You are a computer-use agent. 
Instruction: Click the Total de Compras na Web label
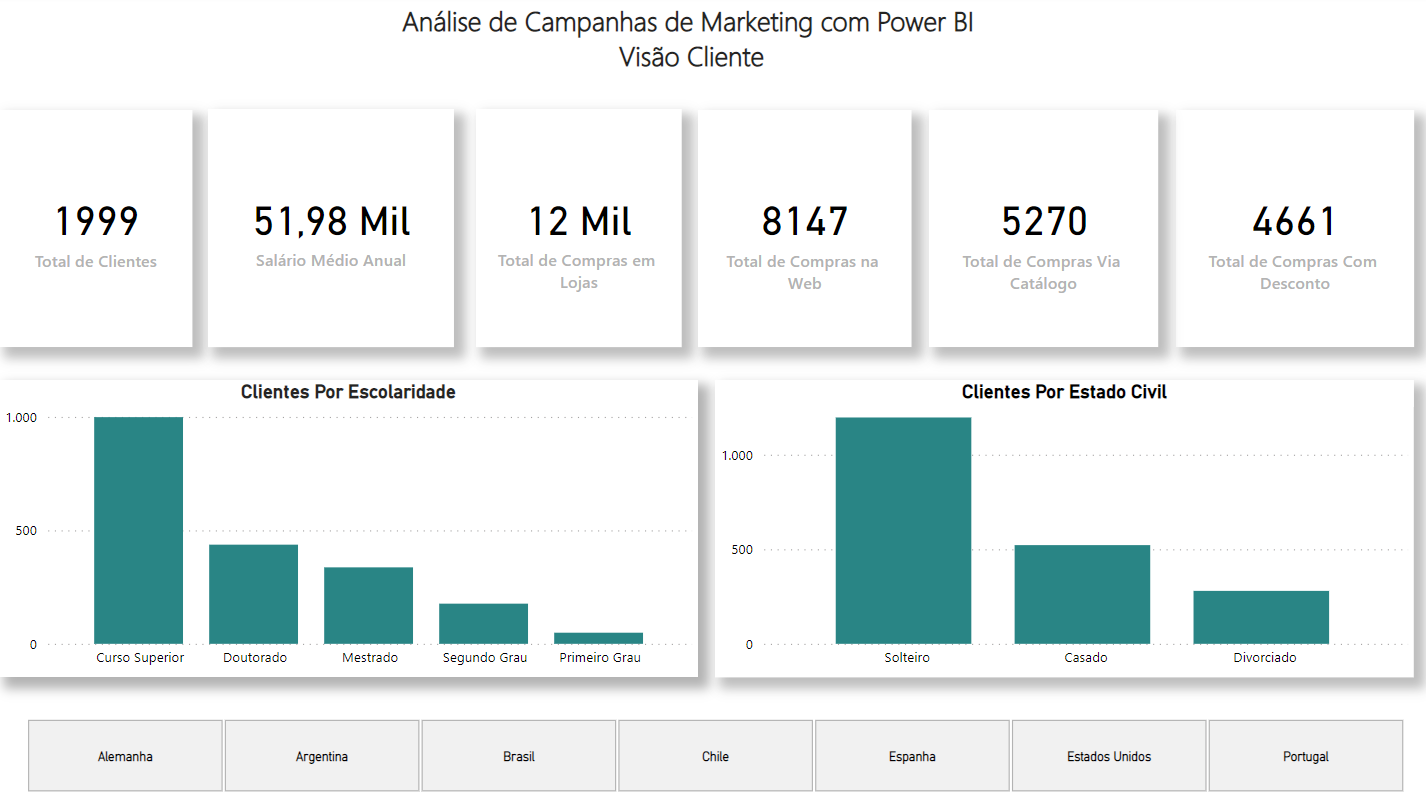click(x=803, y=273)
